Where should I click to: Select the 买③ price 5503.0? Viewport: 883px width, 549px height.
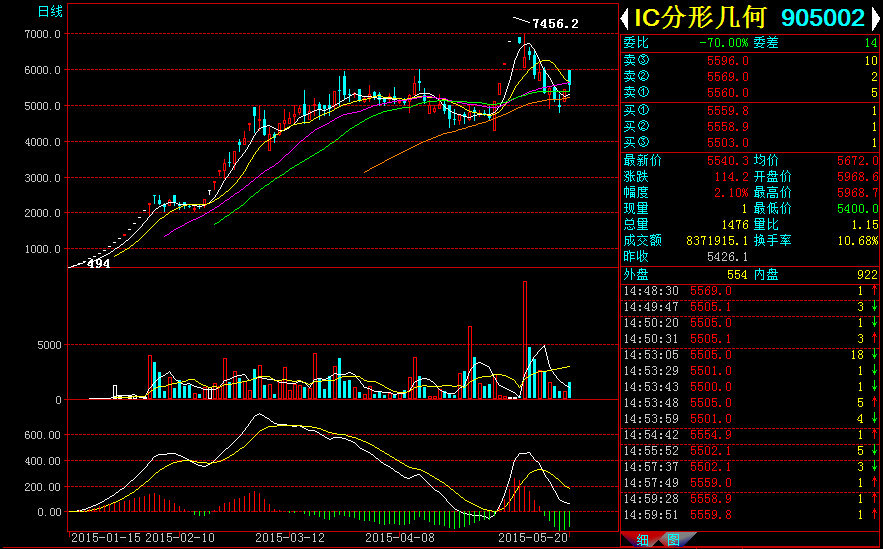728,142
